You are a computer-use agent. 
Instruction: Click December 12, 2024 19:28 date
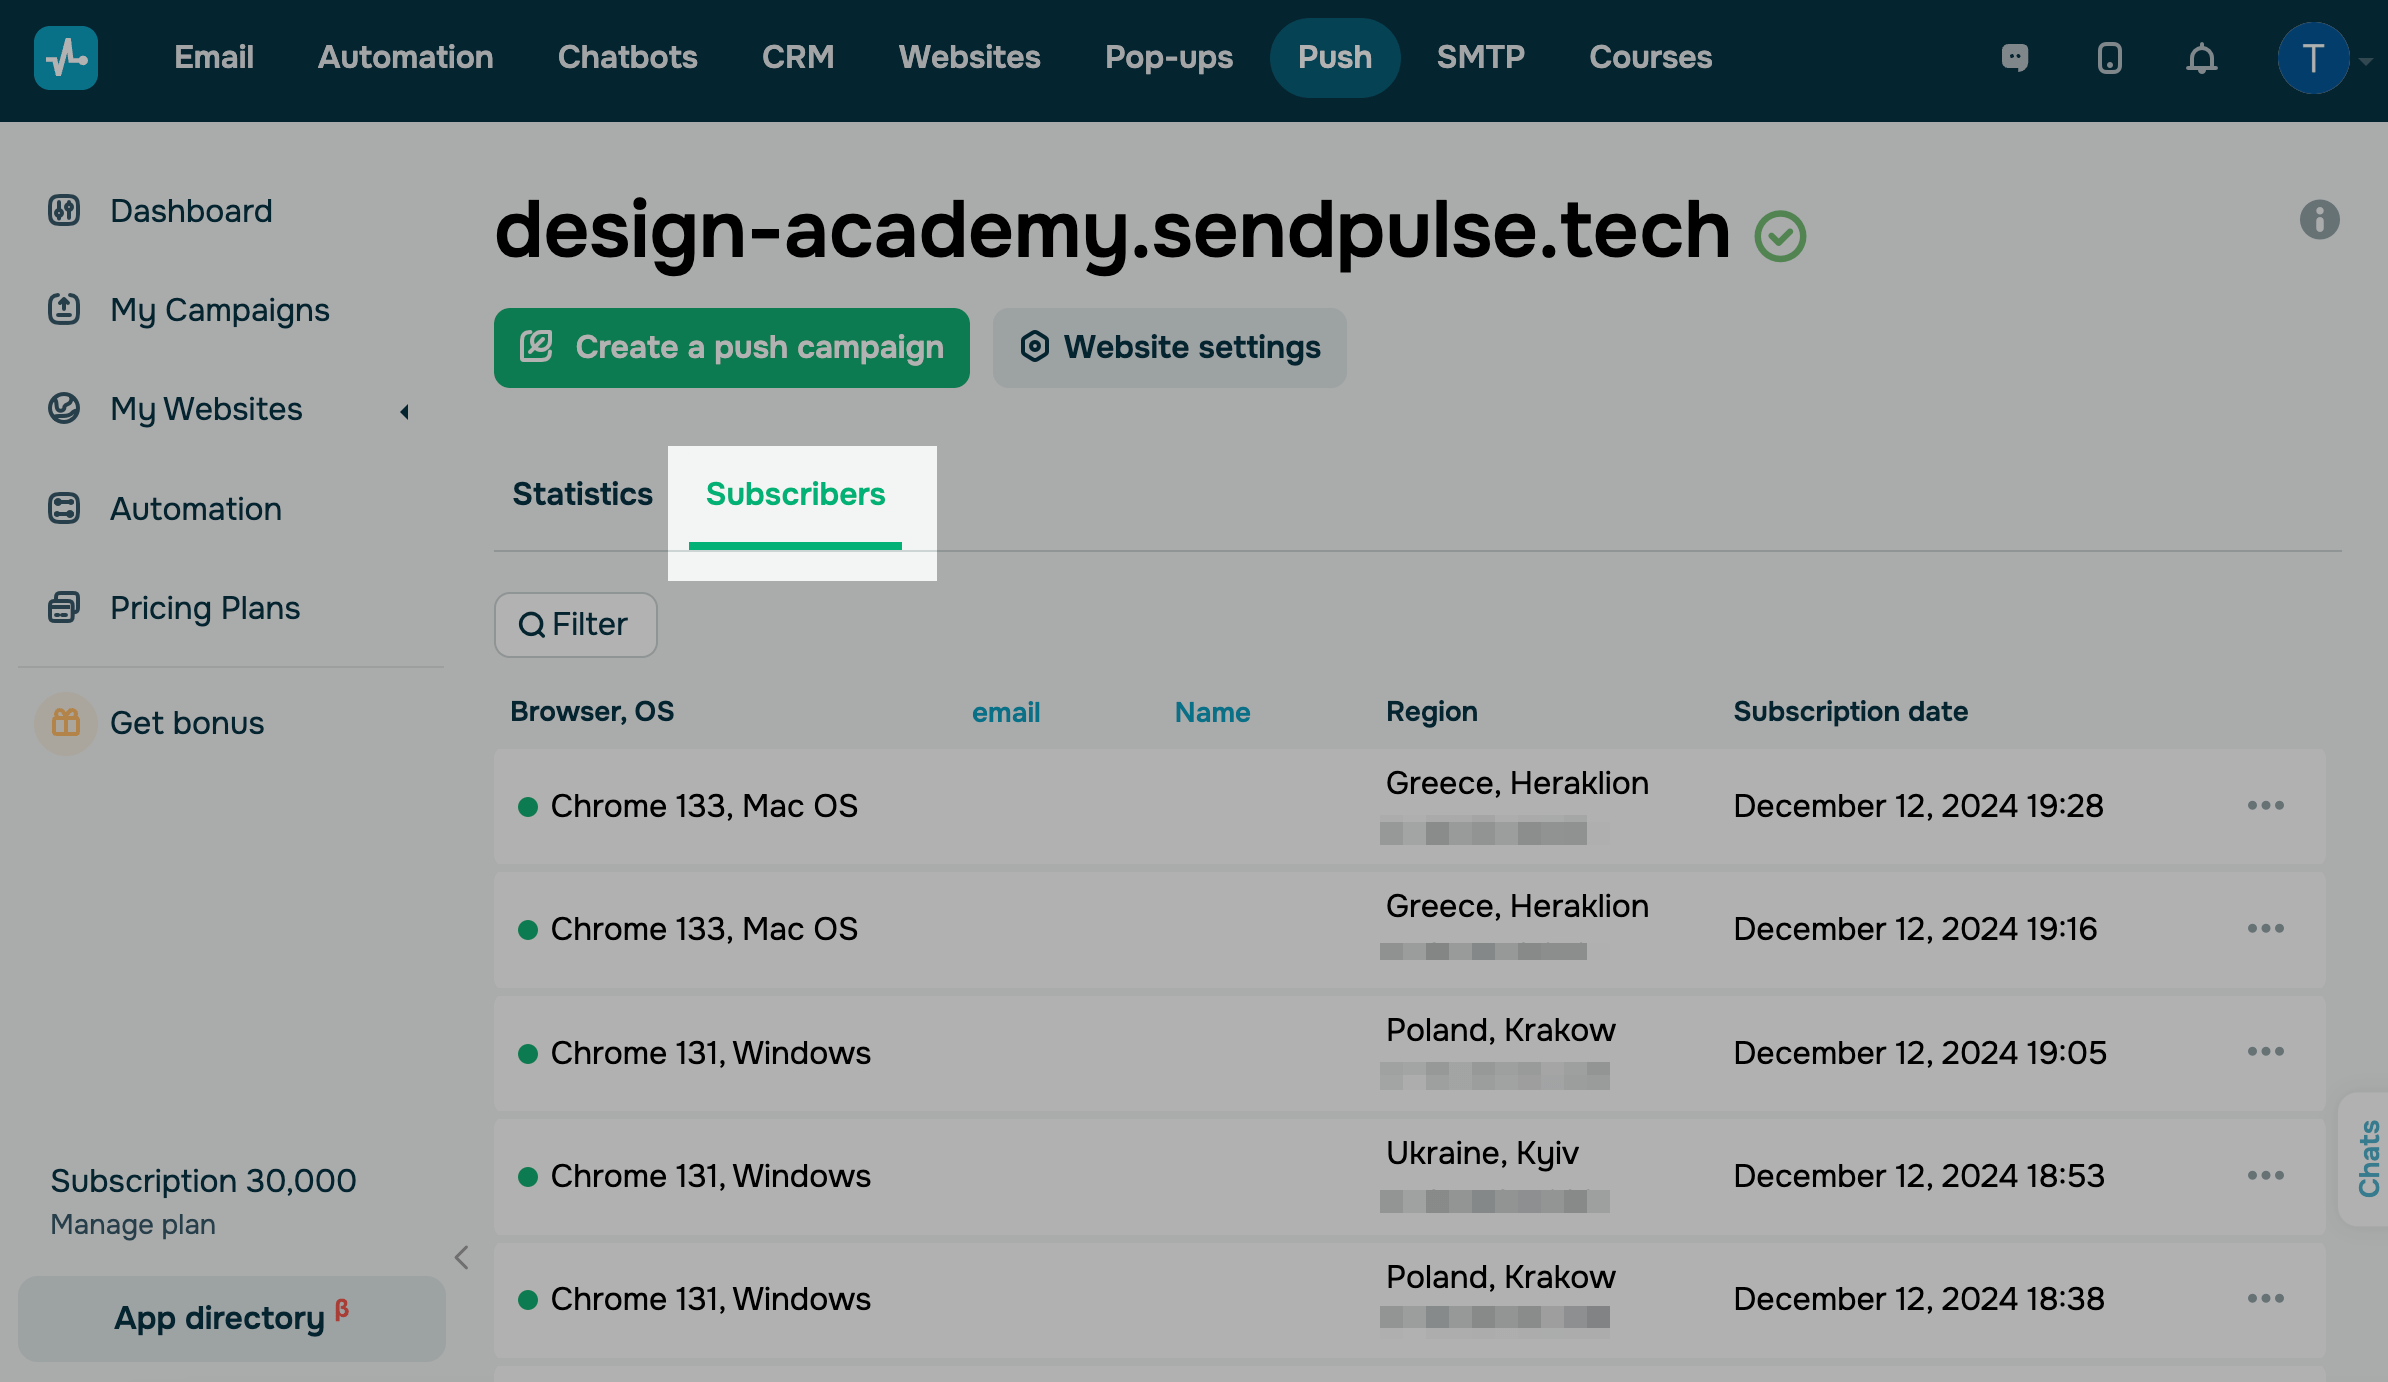(x=1918, y=805)
